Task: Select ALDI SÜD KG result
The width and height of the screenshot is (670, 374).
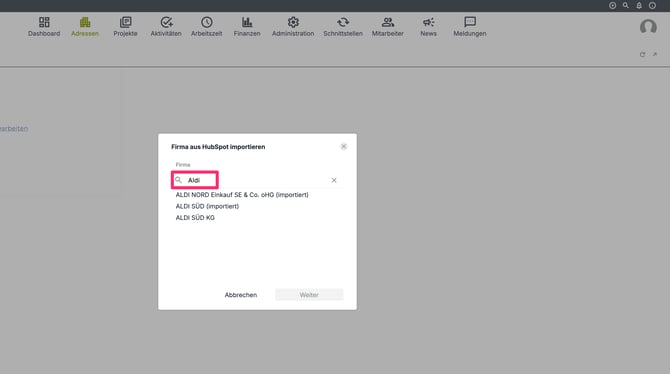Action: [x=195, y=218]
